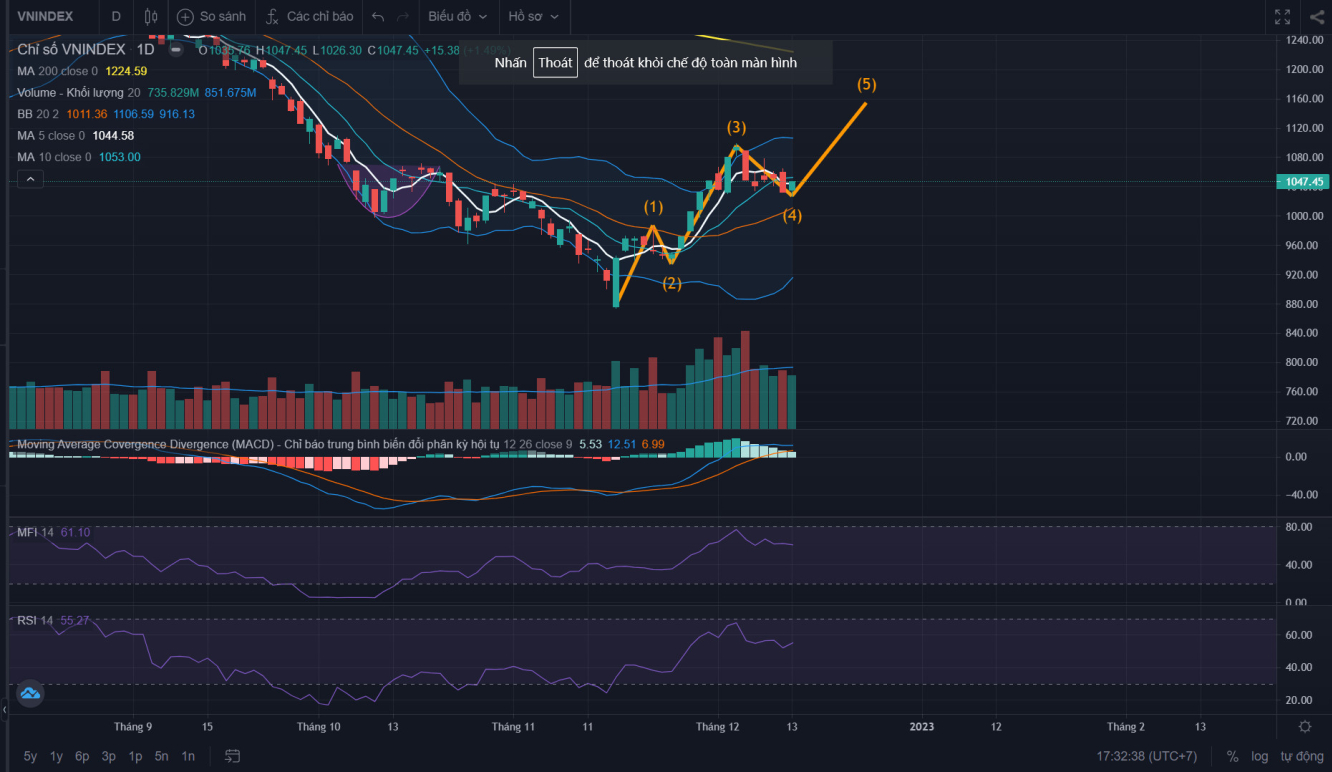1332x772 pixels.
Task: Undo the last chart action
Action: (x=377, y=17)
